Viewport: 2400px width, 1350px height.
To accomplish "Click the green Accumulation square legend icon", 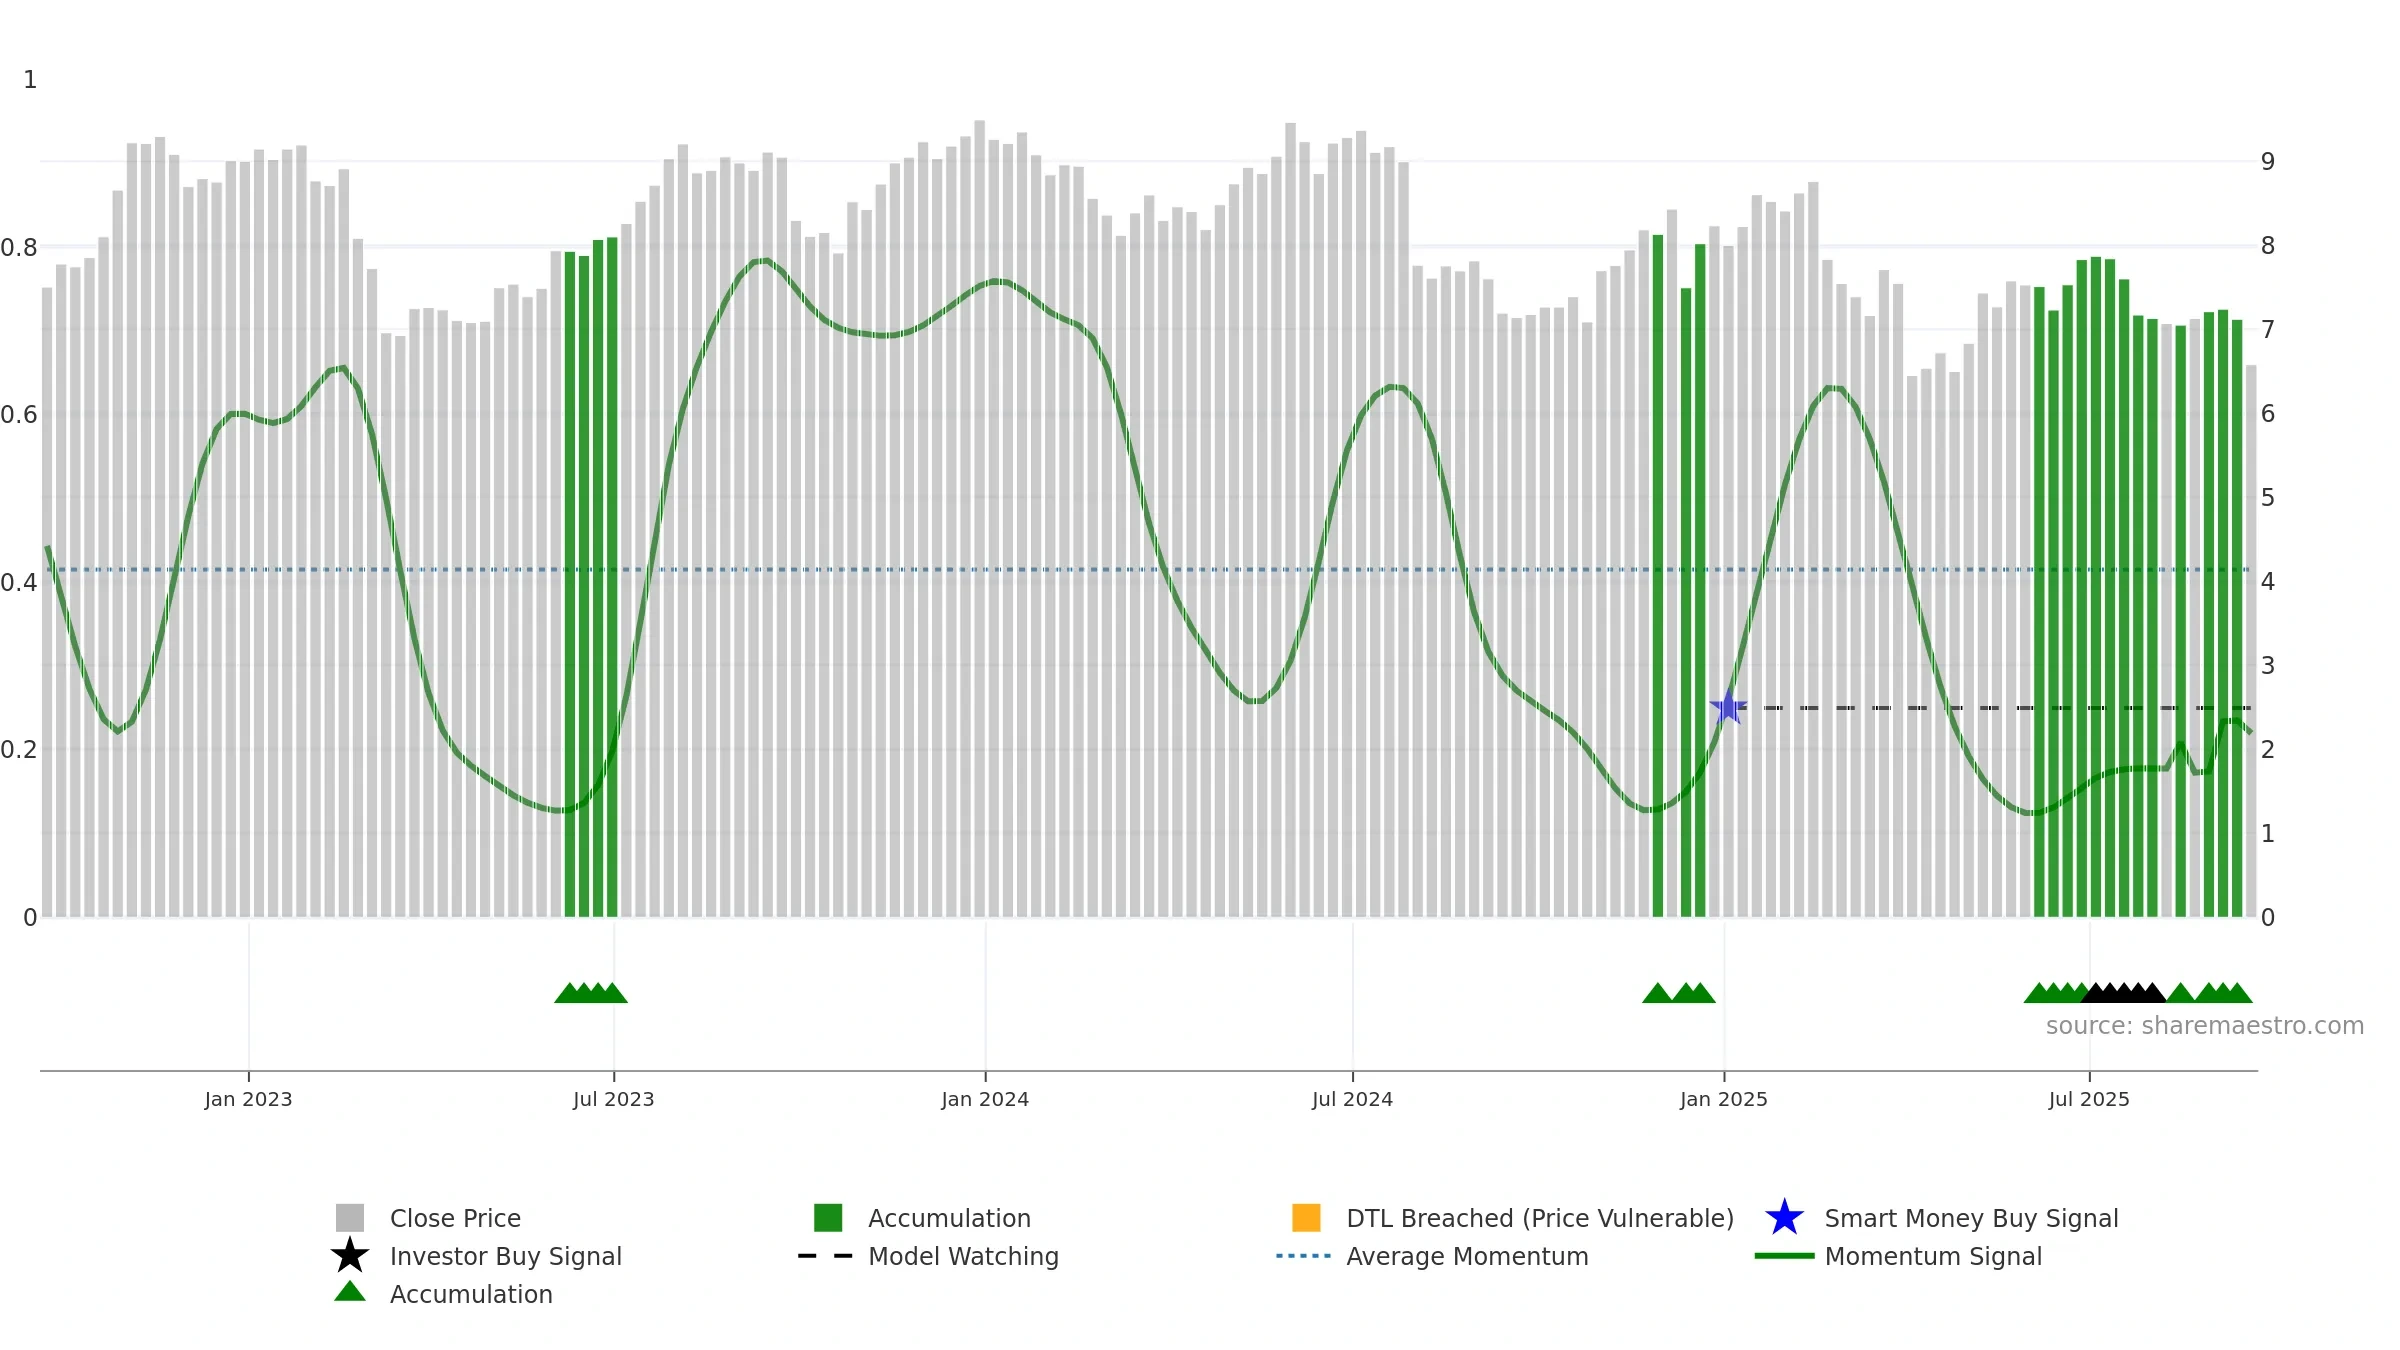I will [828, 1217].
